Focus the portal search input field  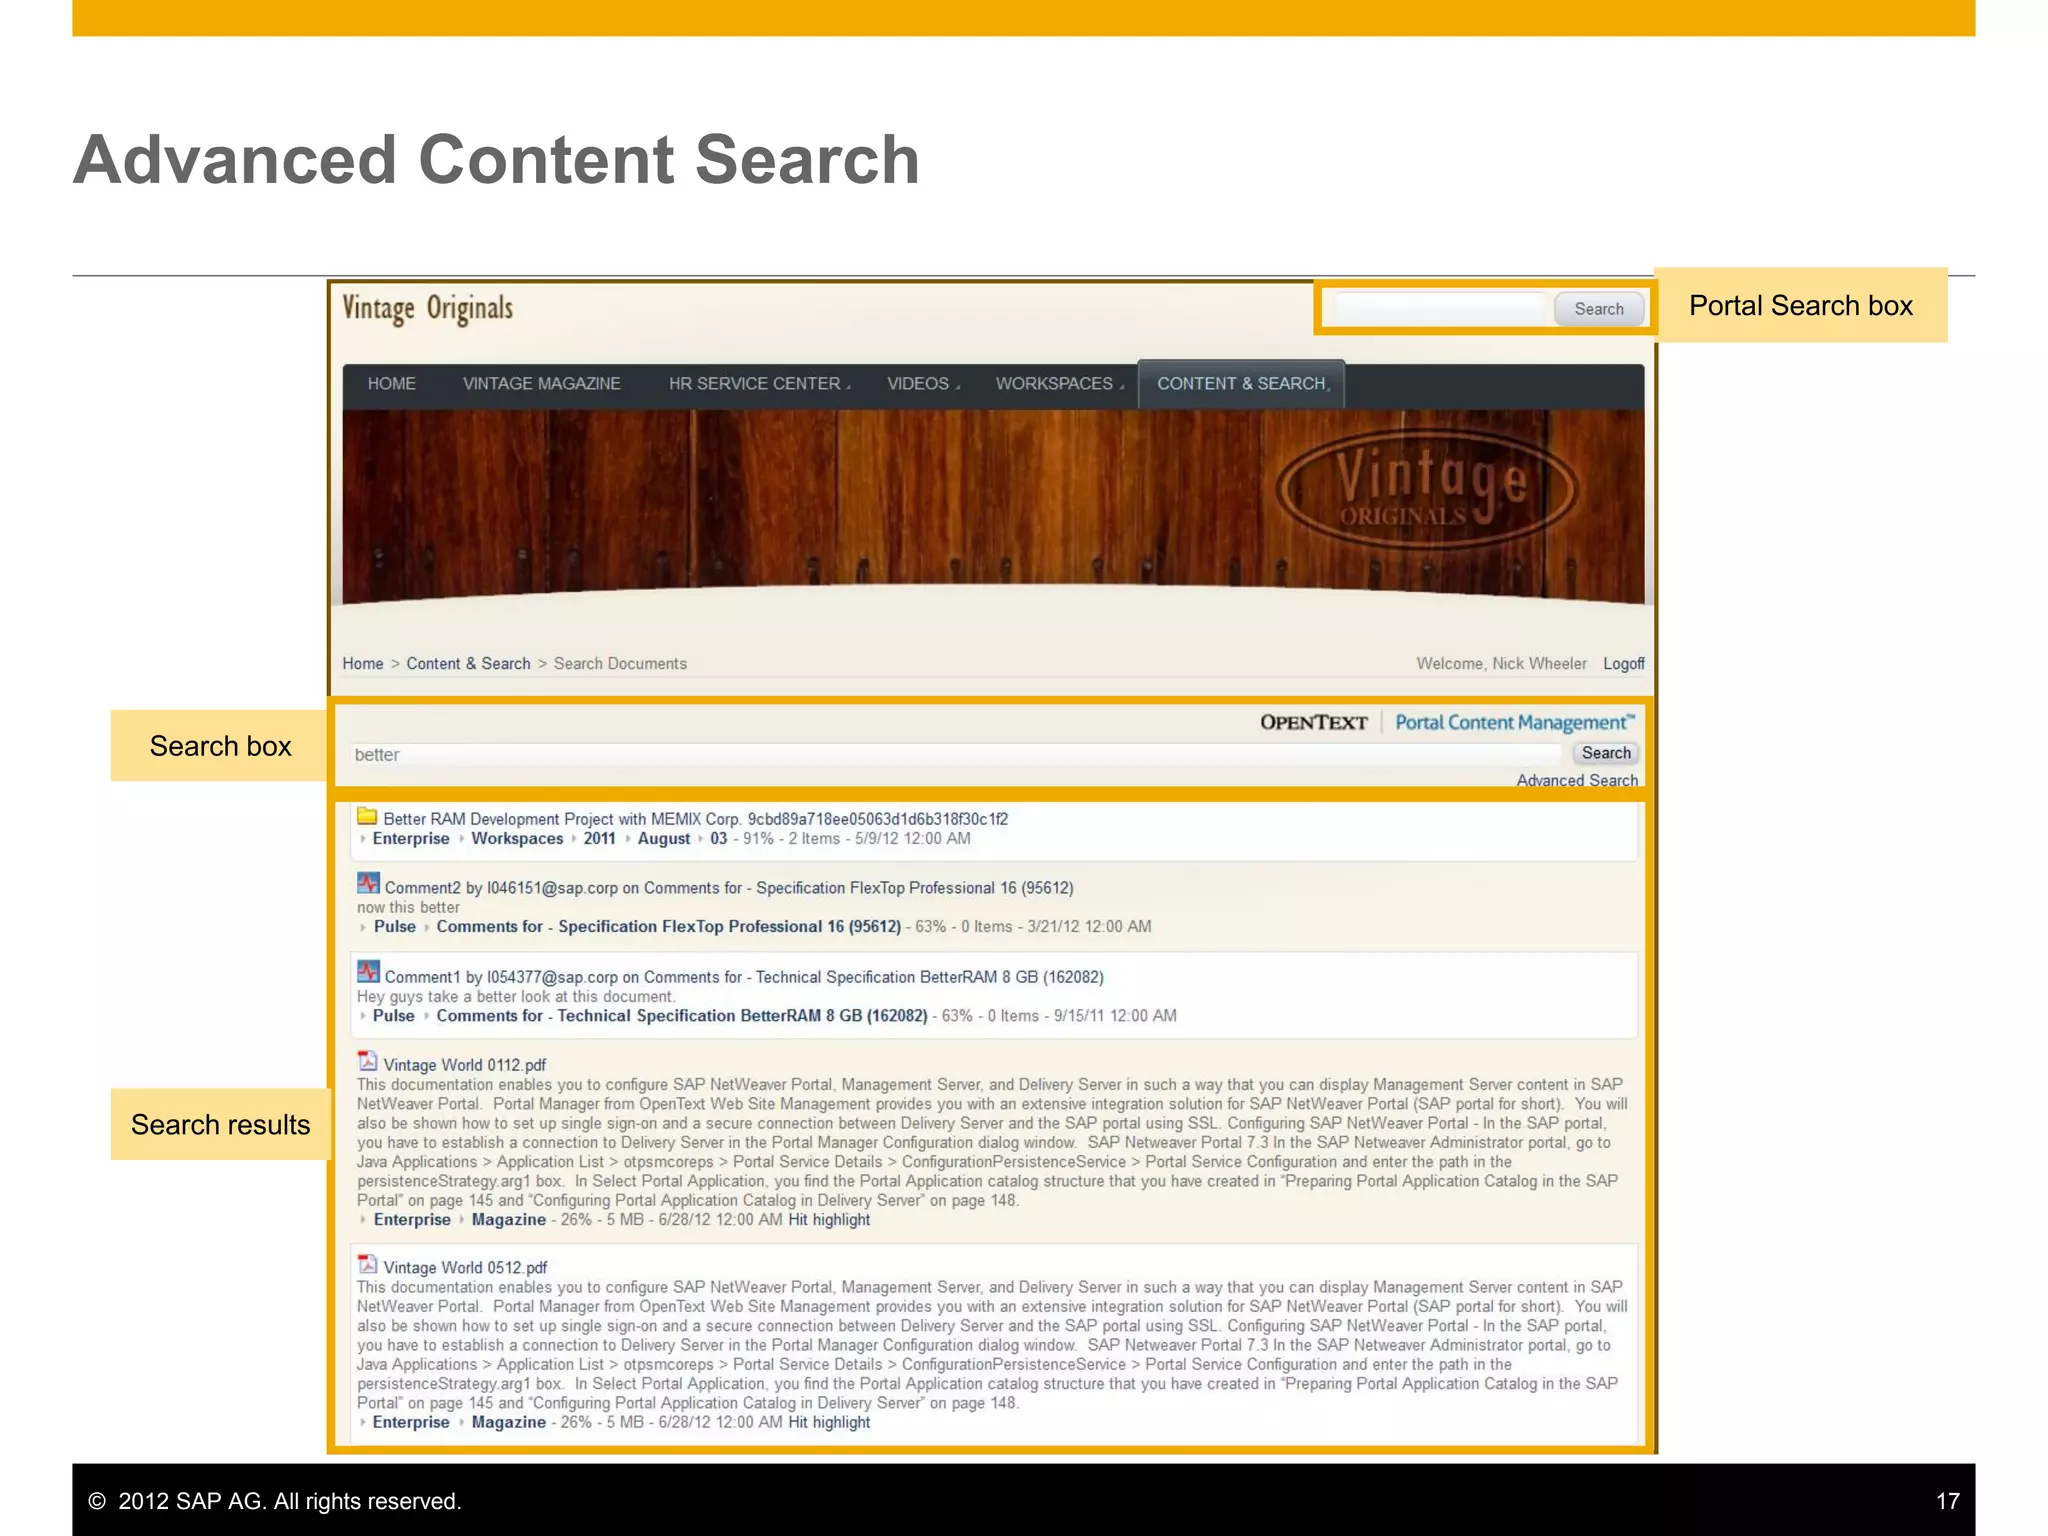(x=1440, y=309)
